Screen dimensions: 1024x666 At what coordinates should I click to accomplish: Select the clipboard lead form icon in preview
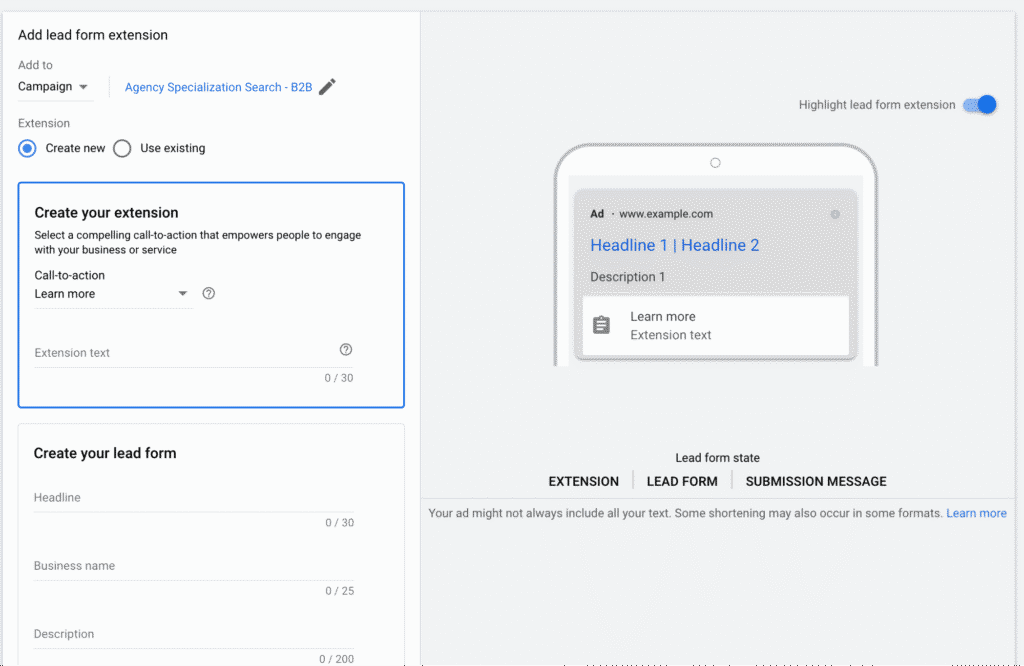click(x=600, y=324)
